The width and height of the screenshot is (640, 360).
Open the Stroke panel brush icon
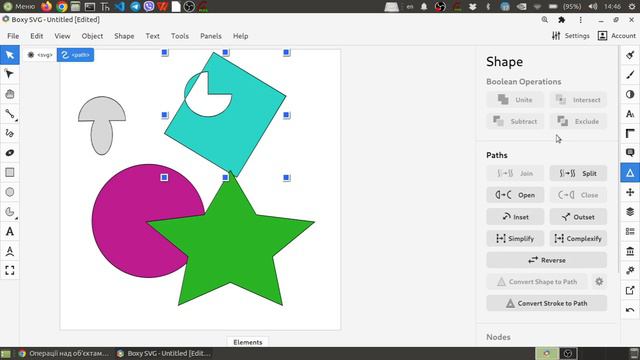[x=630, y=75]
